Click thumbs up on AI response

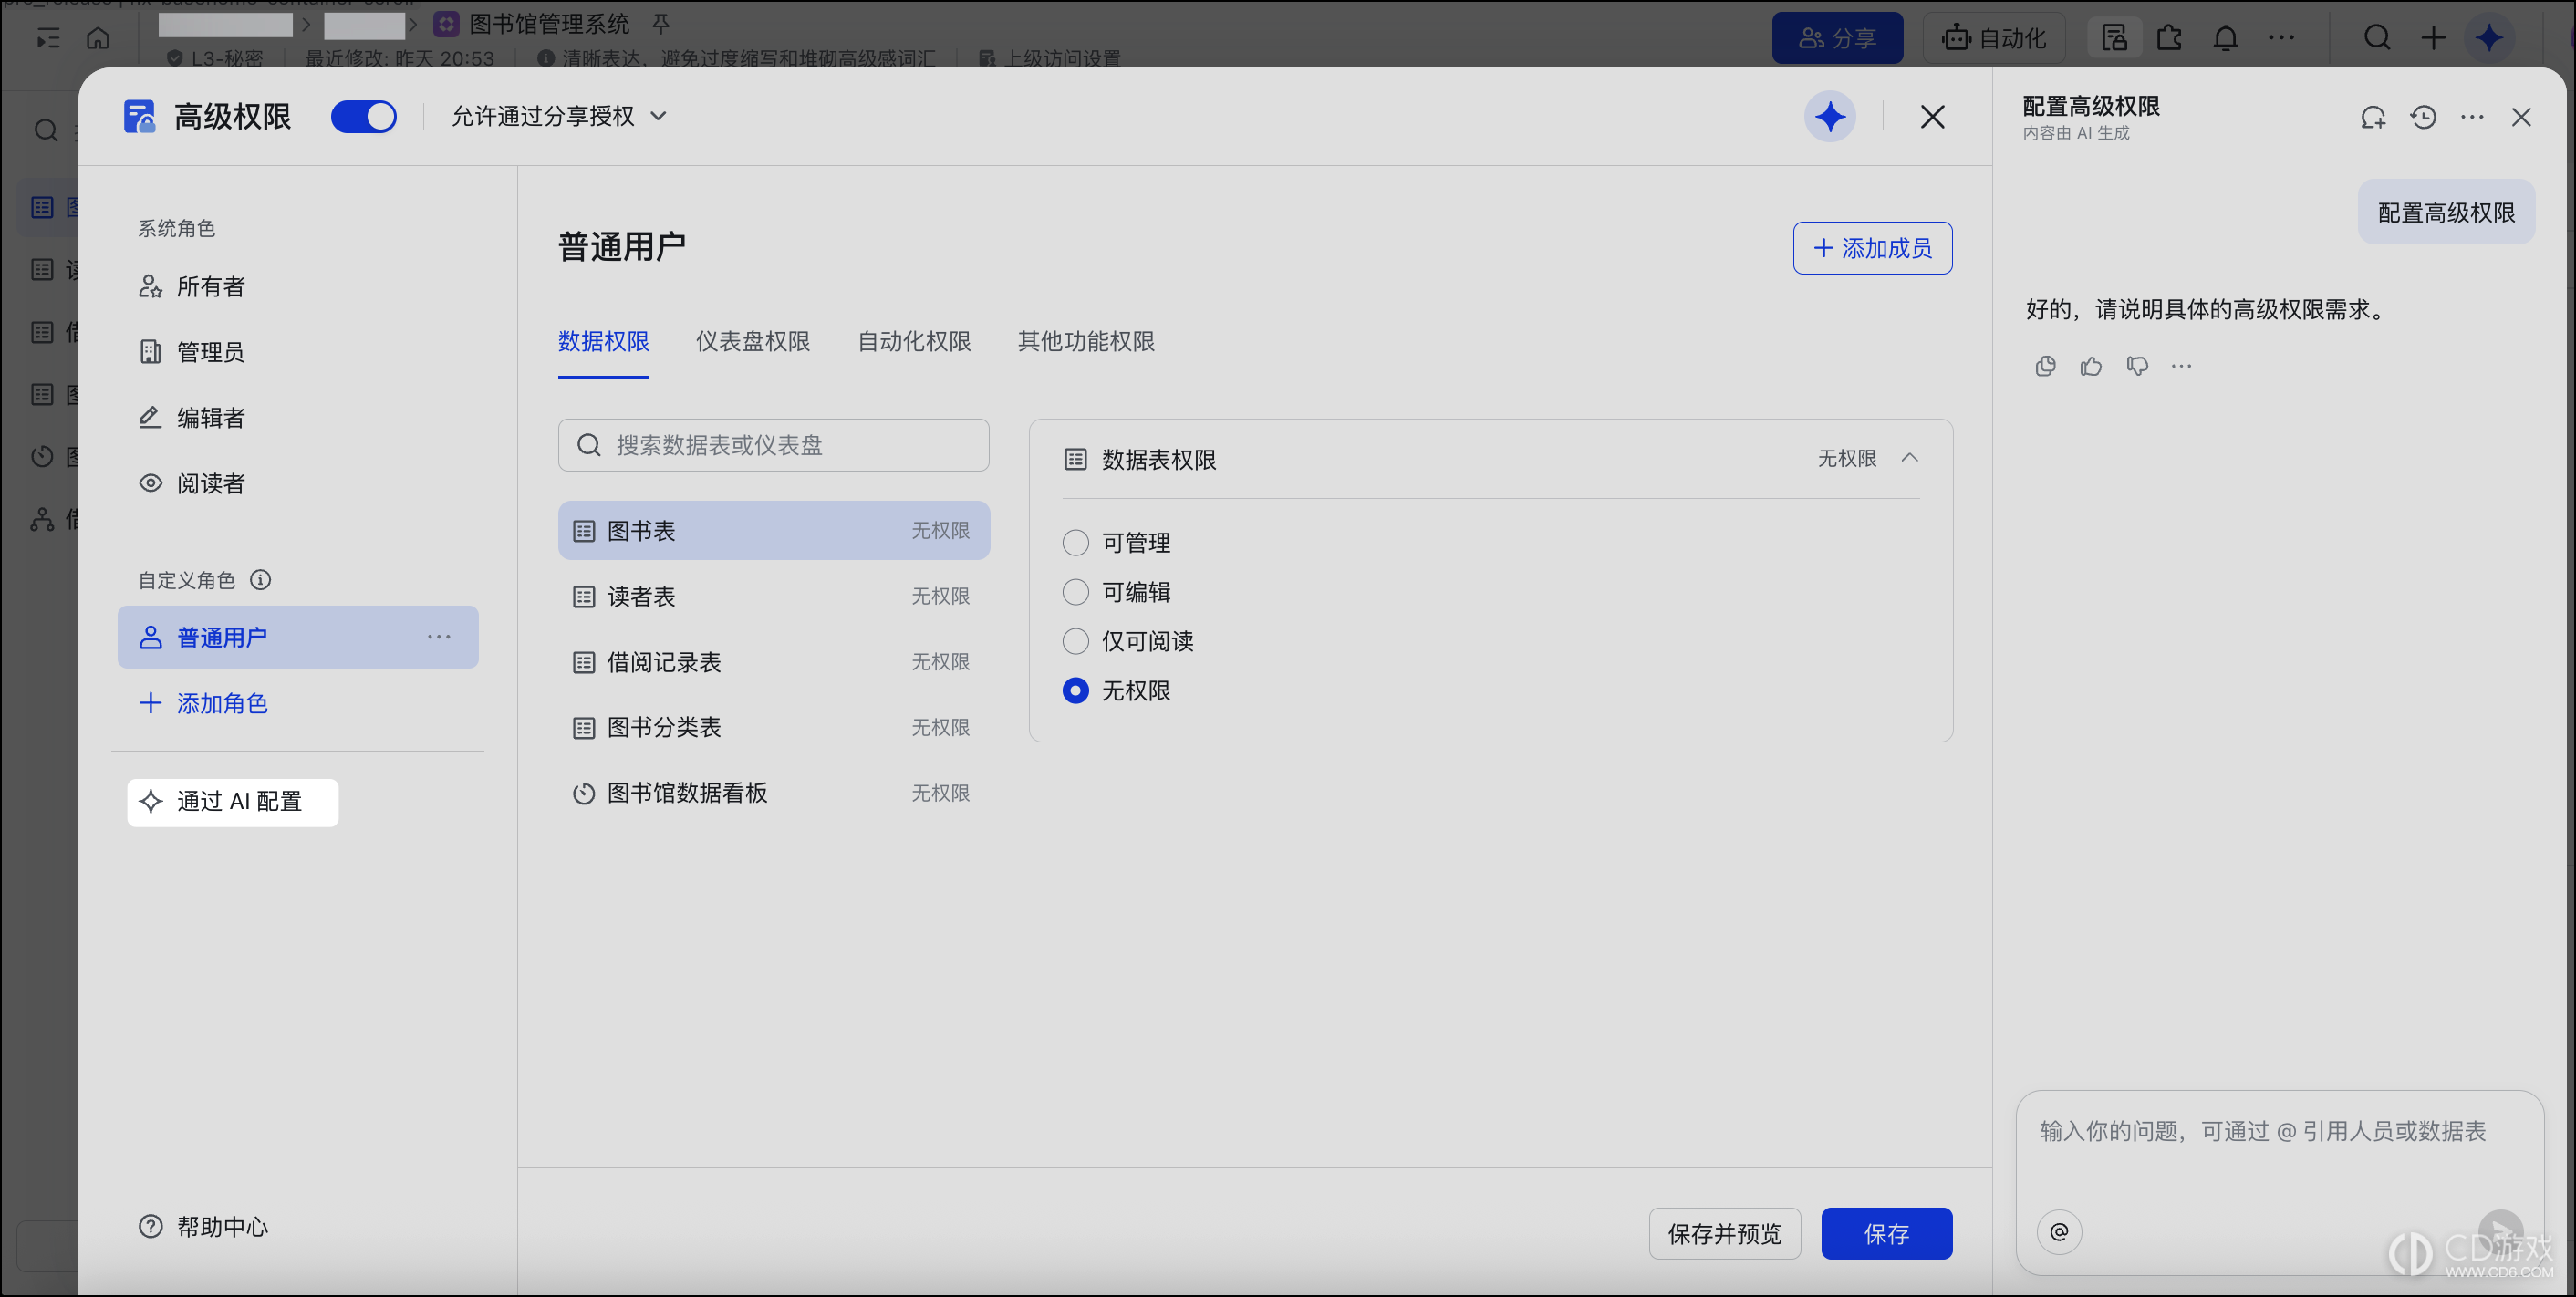click(2090, 366)
